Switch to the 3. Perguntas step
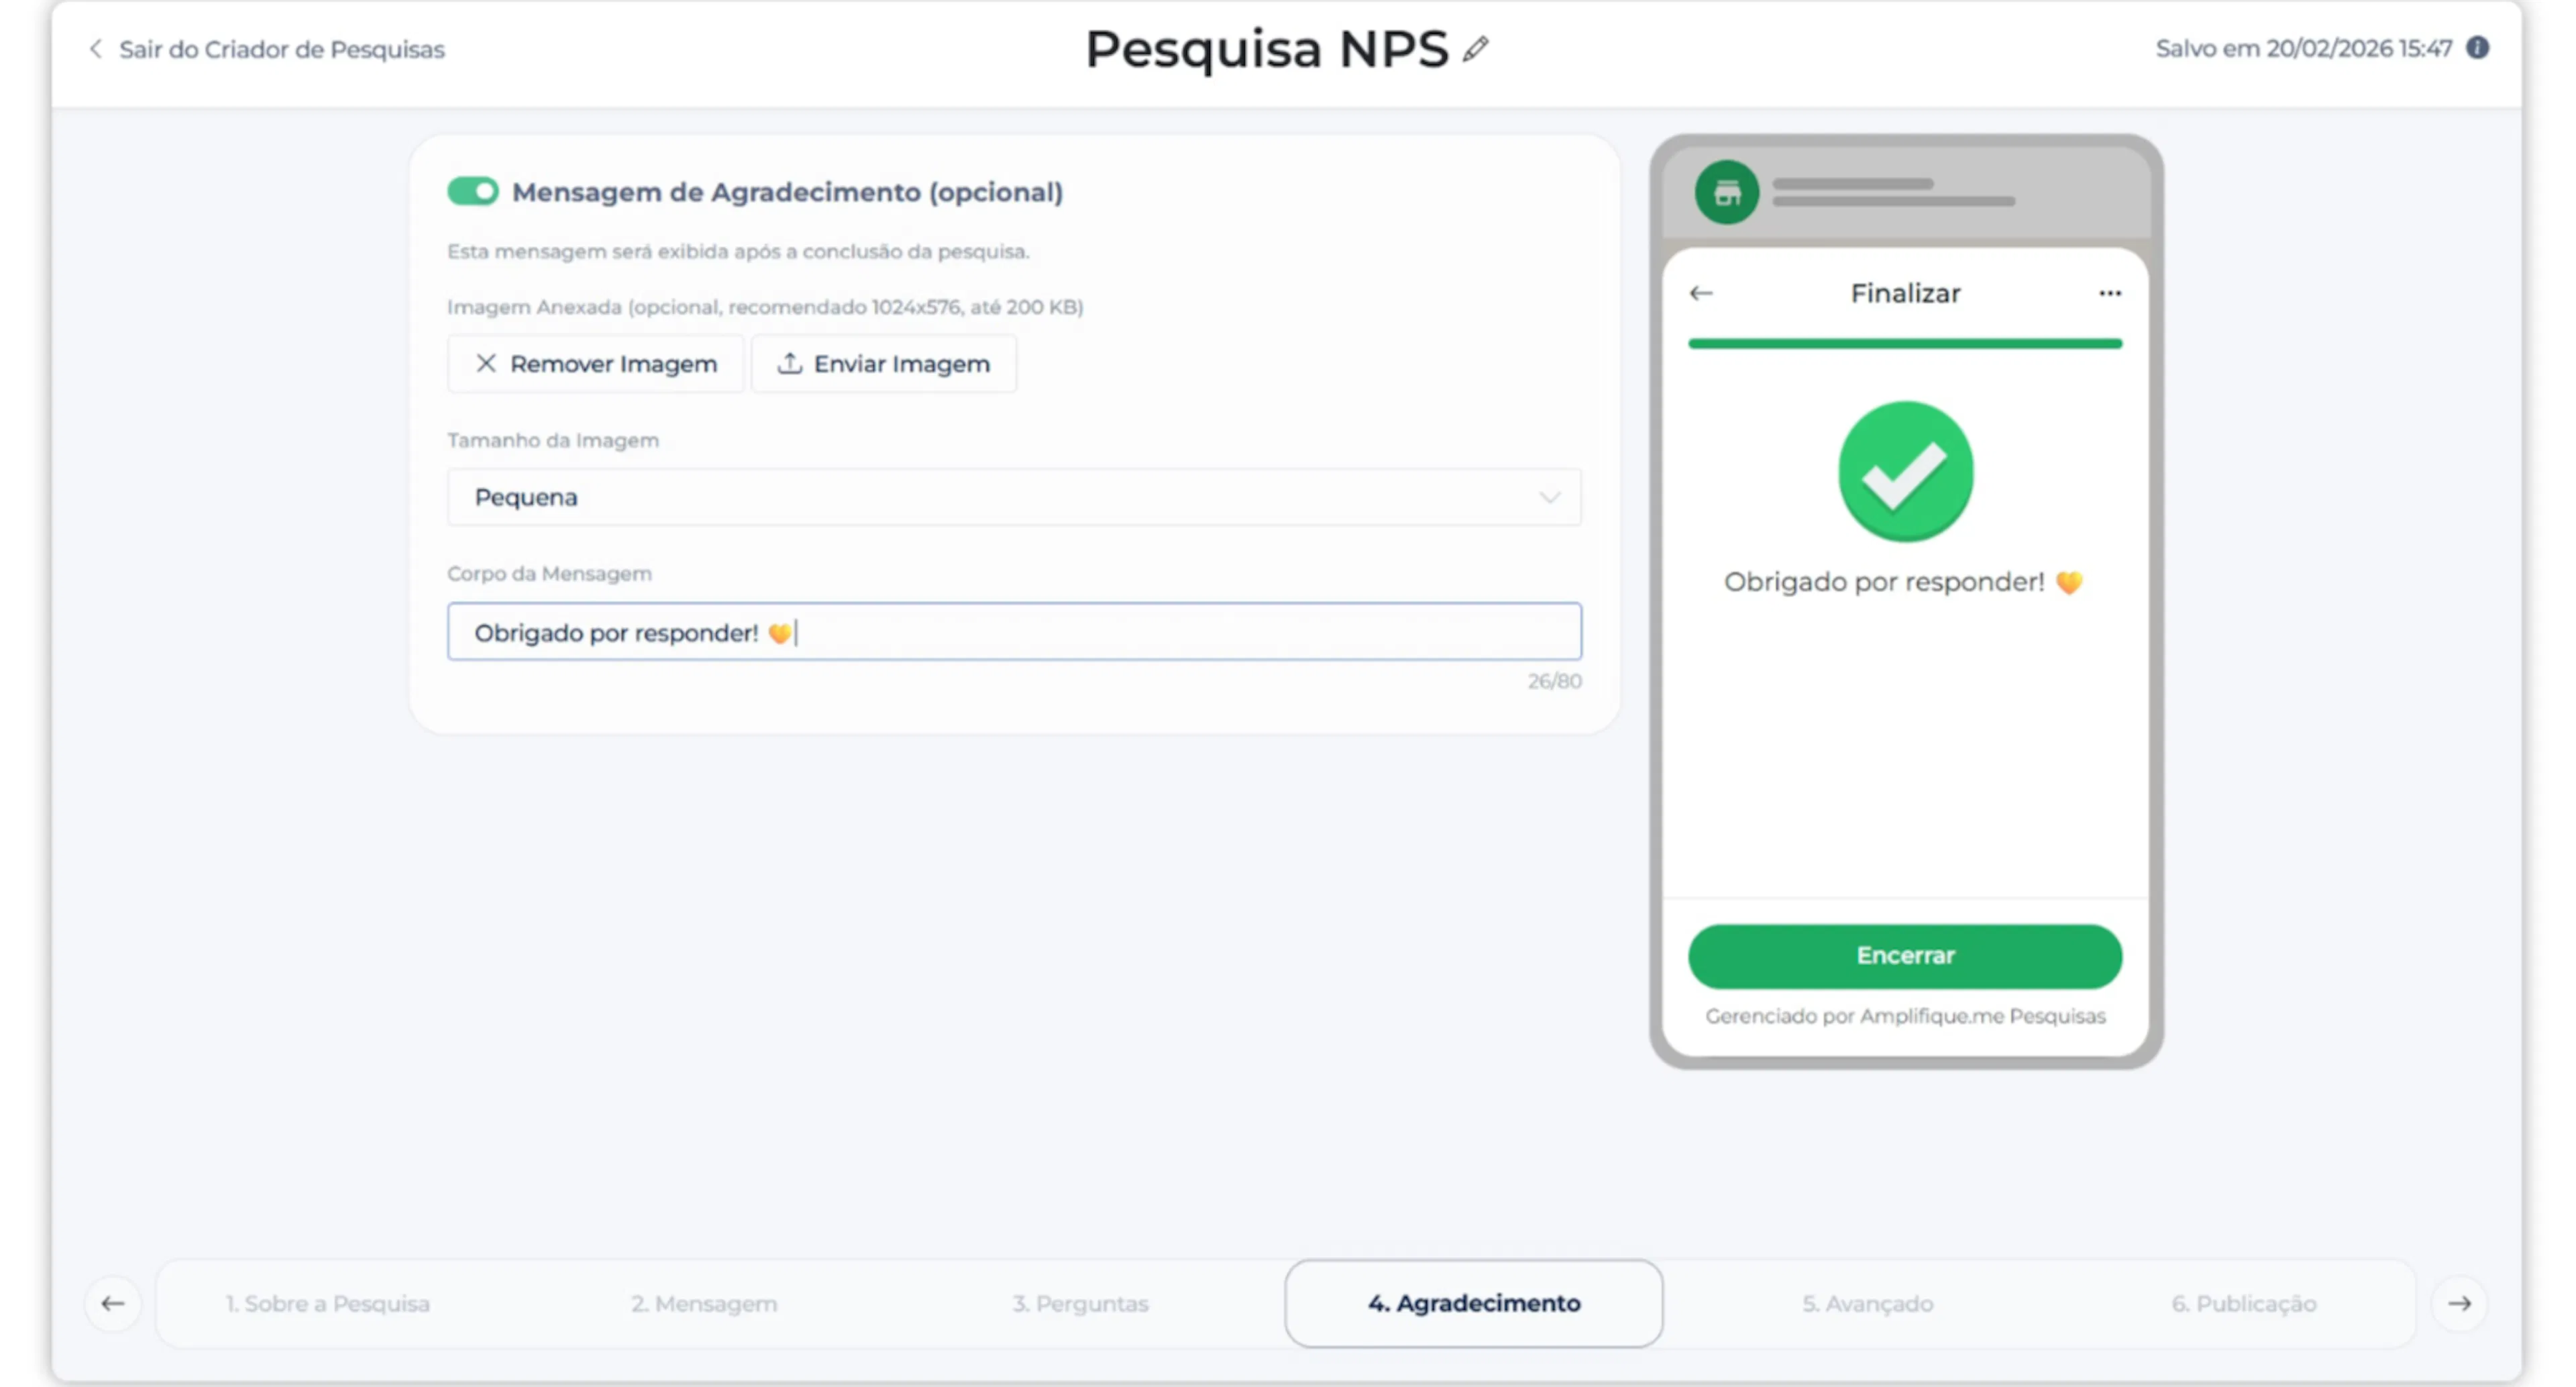The image size is (2576, 1387). click(1080, 1303)
